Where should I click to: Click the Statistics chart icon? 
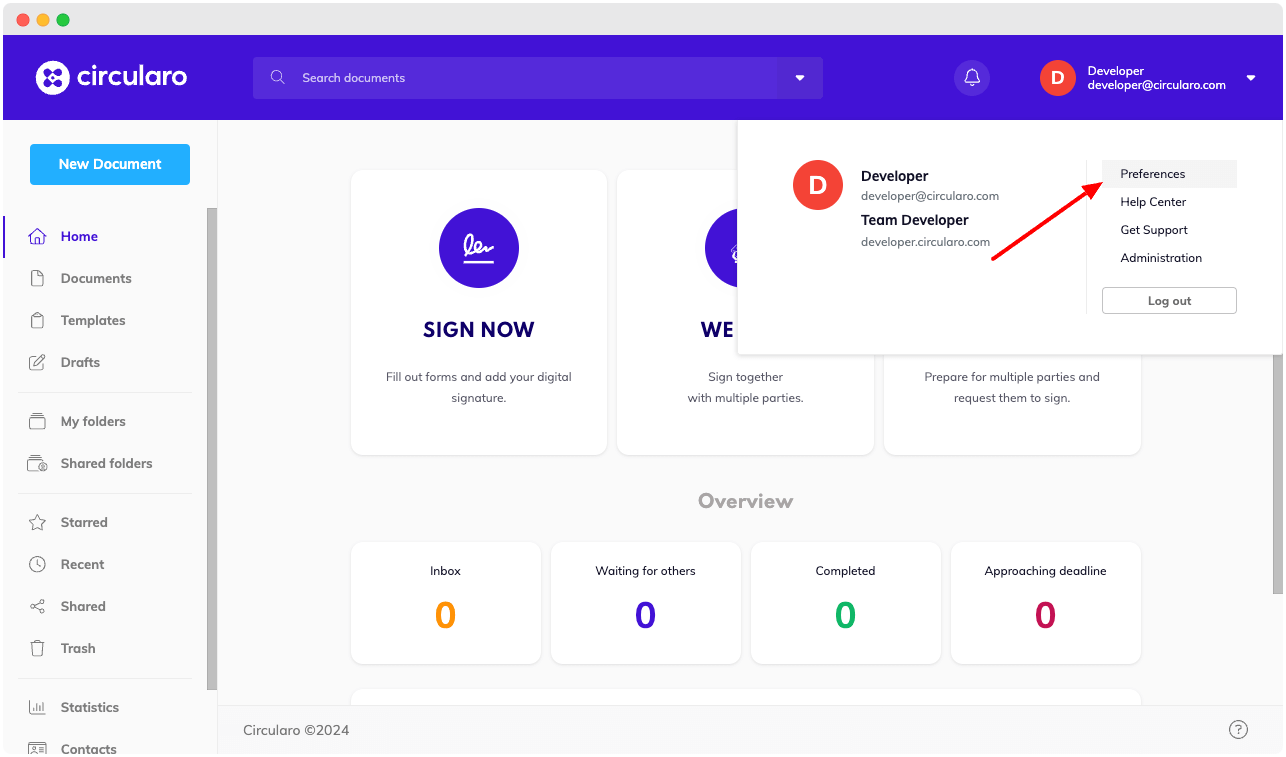click(x=37, y=708)
